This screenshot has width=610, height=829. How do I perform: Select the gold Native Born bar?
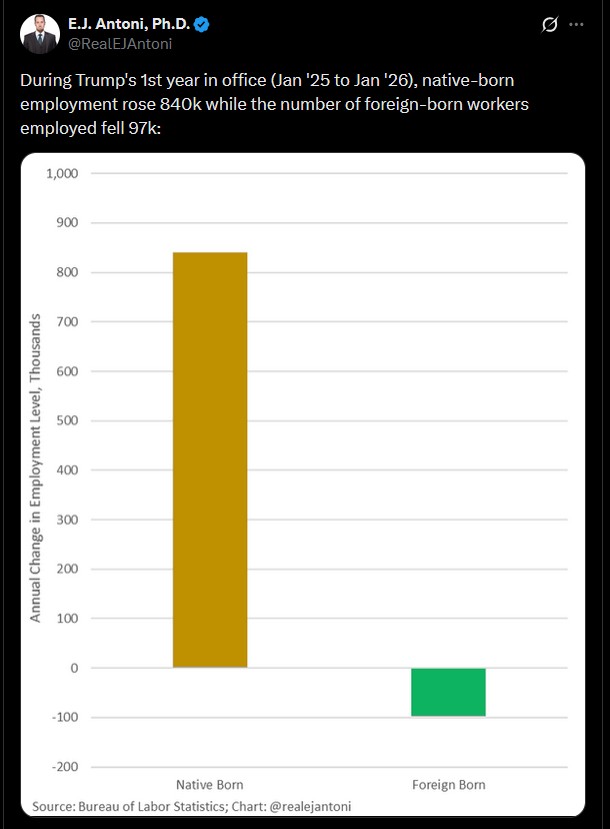pos(210,460)
